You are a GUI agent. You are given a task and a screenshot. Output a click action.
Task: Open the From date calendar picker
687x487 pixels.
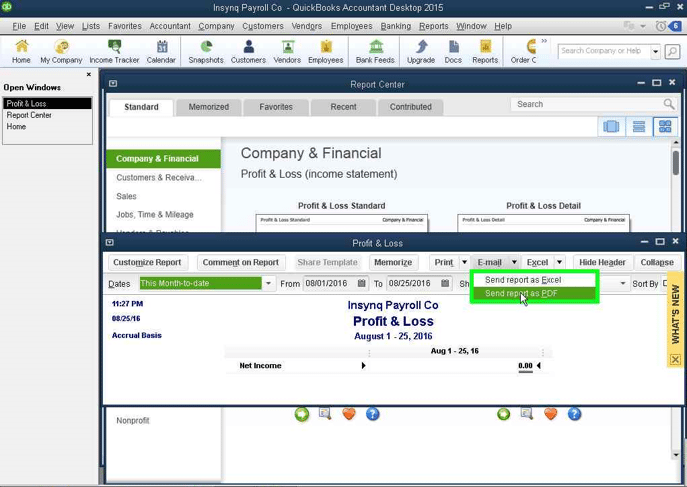click(361, 283)
